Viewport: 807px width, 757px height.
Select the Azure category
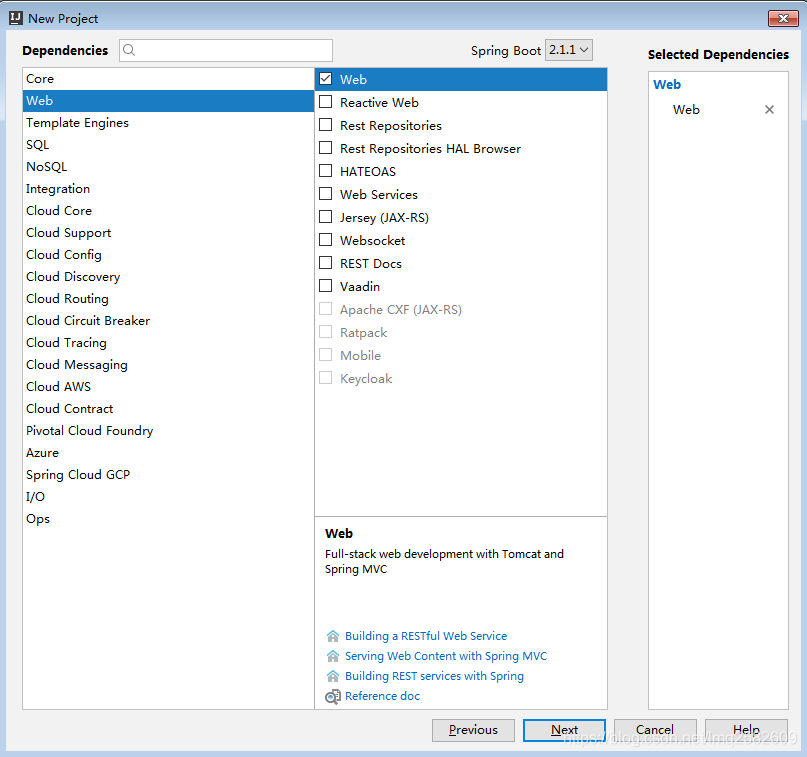(168, 453)
